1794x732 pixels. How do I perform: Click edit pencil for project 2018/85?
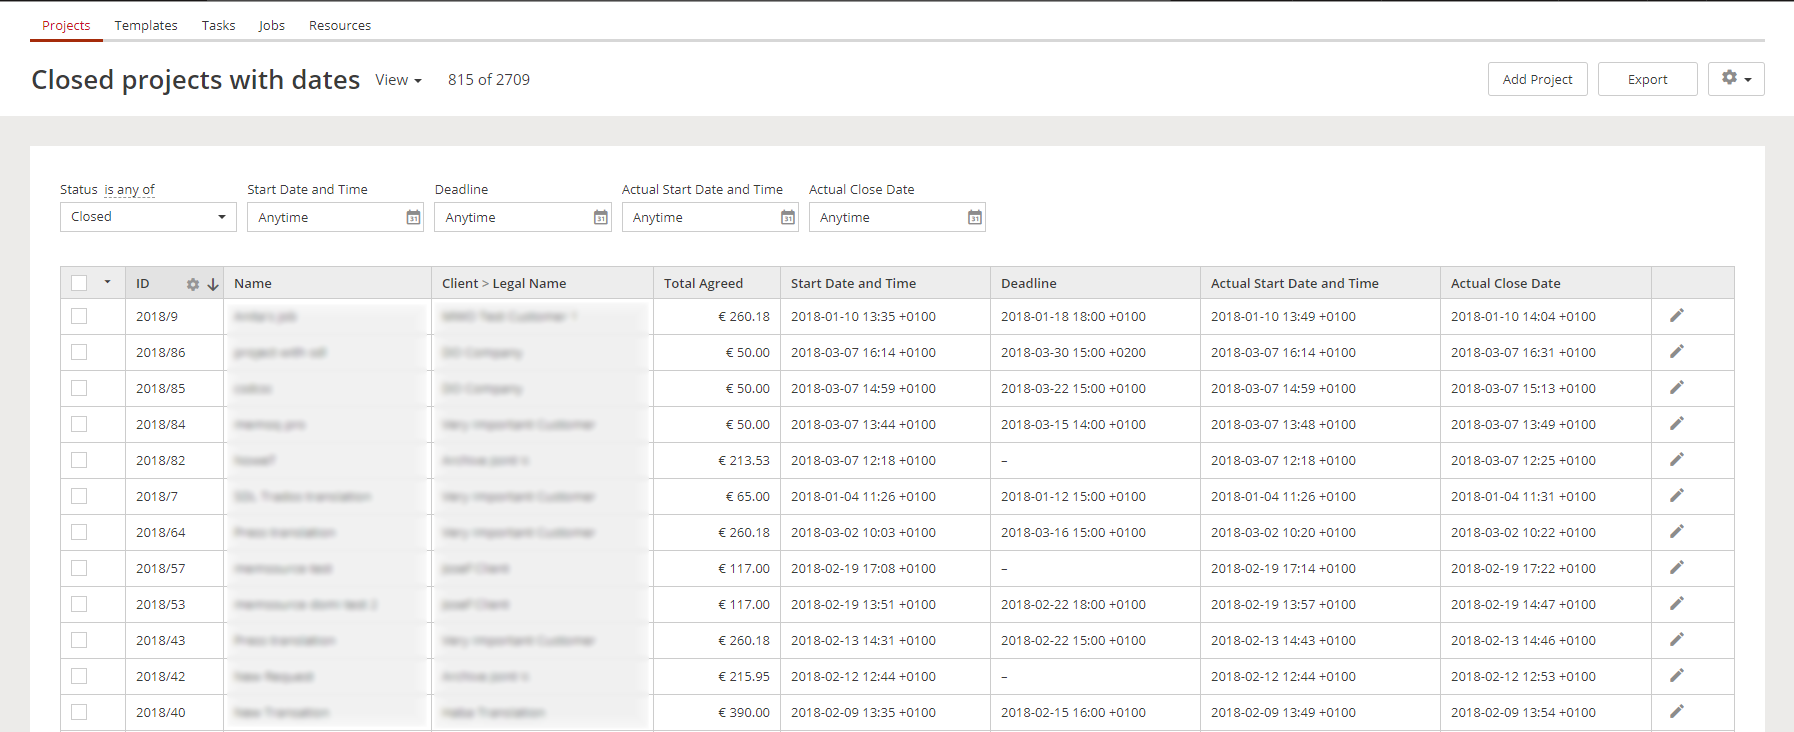(1677, 388)
